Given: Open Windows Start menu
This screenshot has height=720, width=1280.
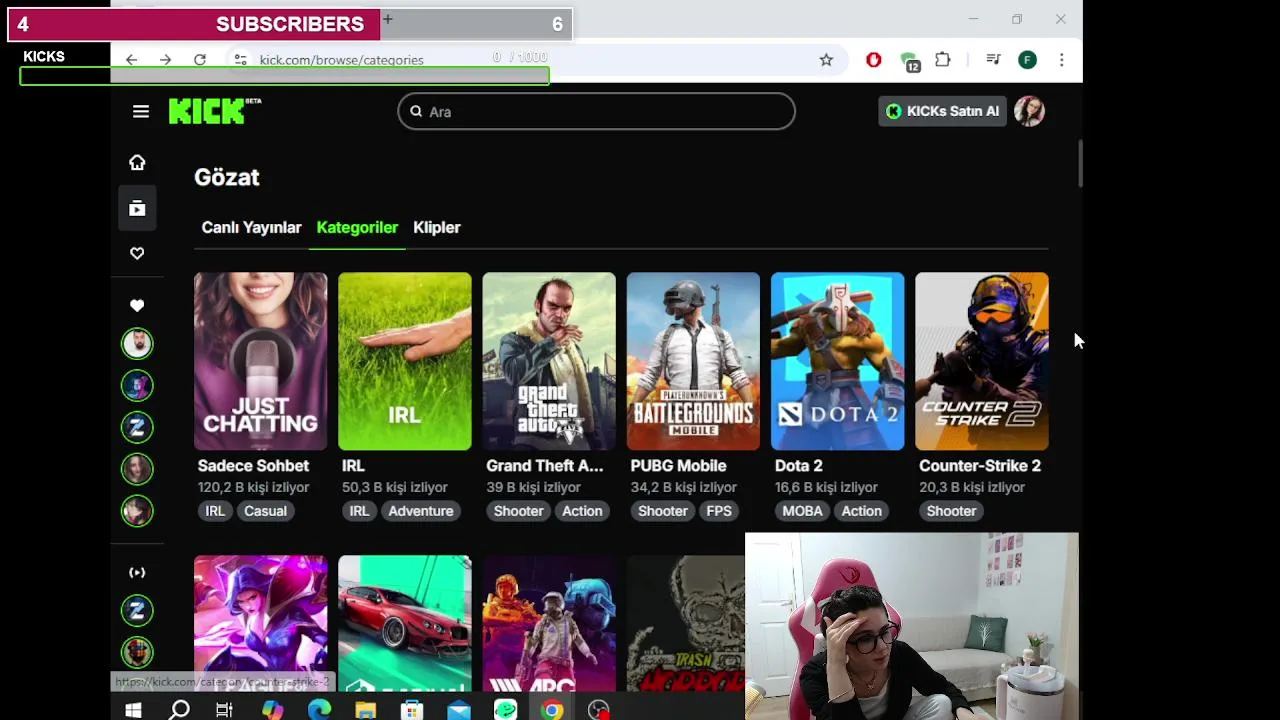Looking at the screenshot, I should click(x=133, y=710).
